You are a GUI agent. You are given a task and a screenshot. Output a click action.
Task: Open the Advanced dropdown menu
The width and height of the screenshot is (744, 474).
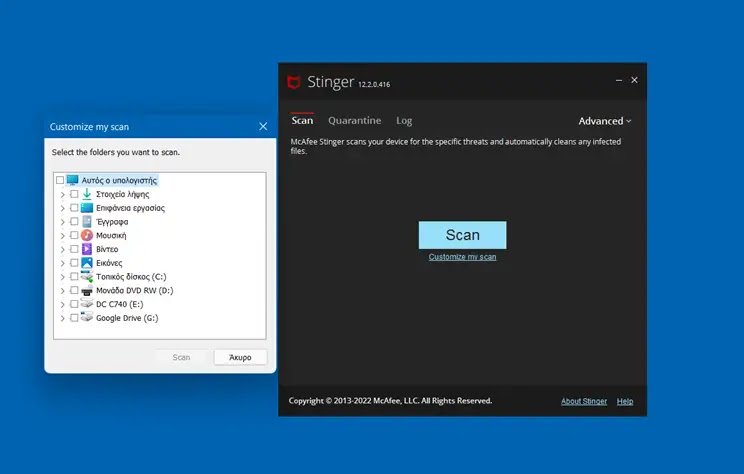[x=605, y=121]
